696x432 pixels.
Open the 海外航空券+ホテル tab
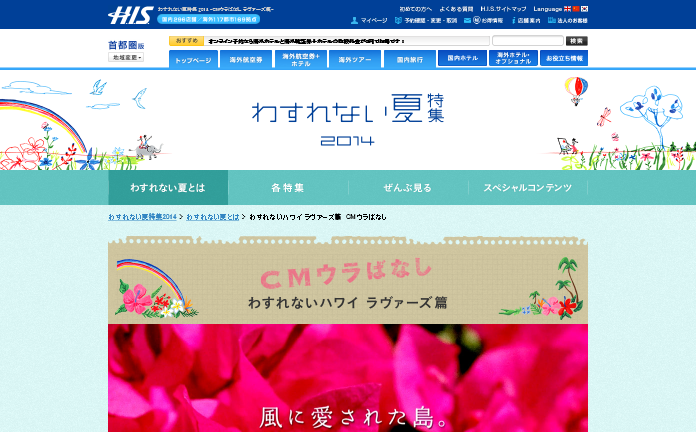[301, 60]
